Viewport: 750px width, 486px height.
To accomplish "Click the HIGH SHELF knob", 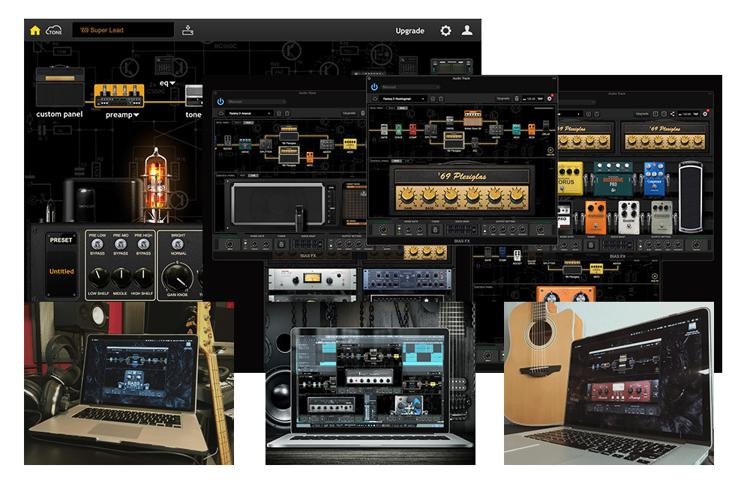I will [143, 277].
